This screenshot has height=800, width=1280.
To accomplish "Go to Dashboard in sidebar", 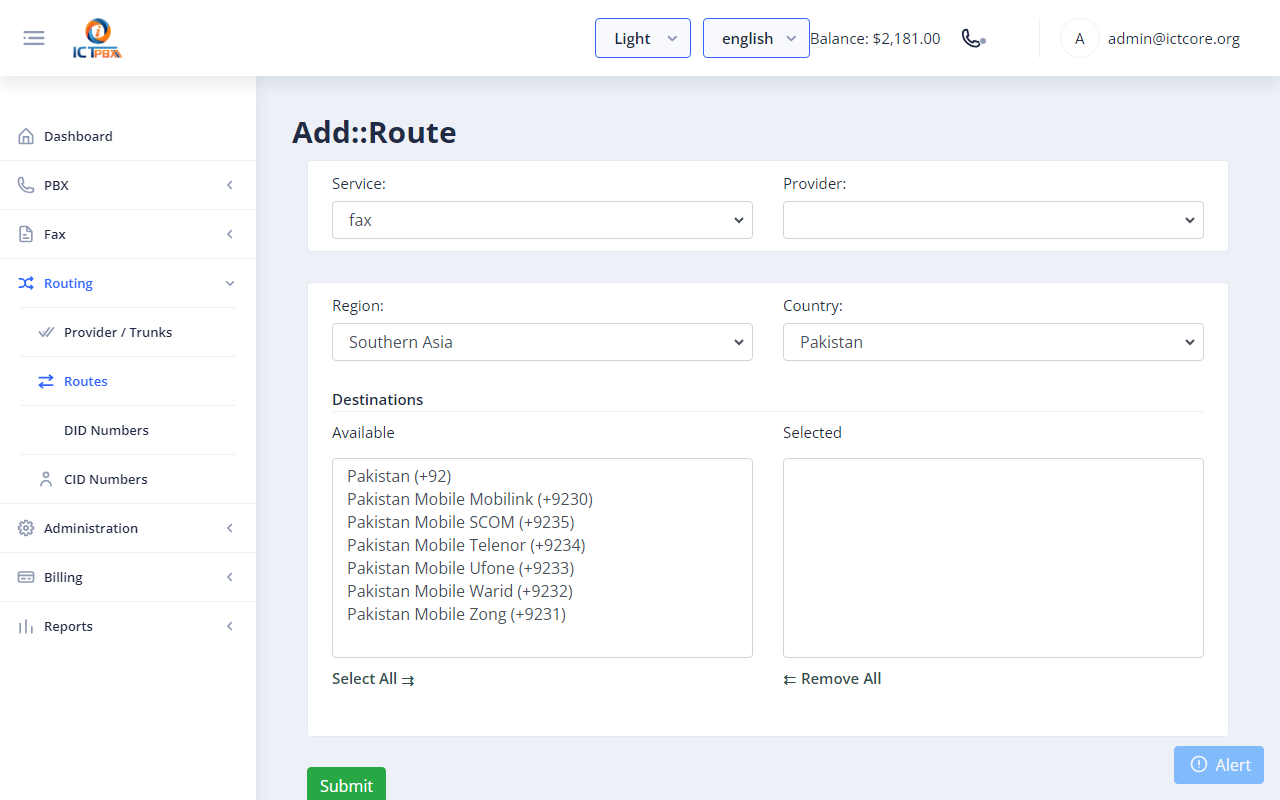I will pyautogui.click(x=78, y=136).
